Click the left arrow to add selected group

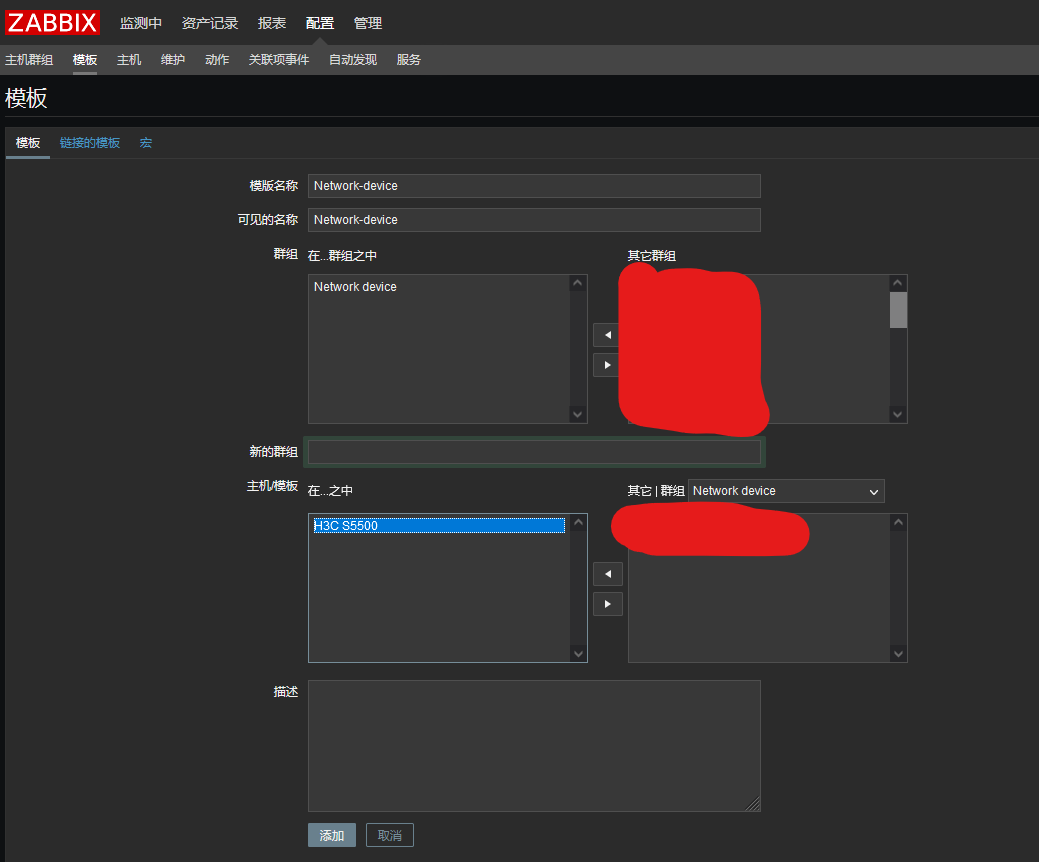coord(606,335)
